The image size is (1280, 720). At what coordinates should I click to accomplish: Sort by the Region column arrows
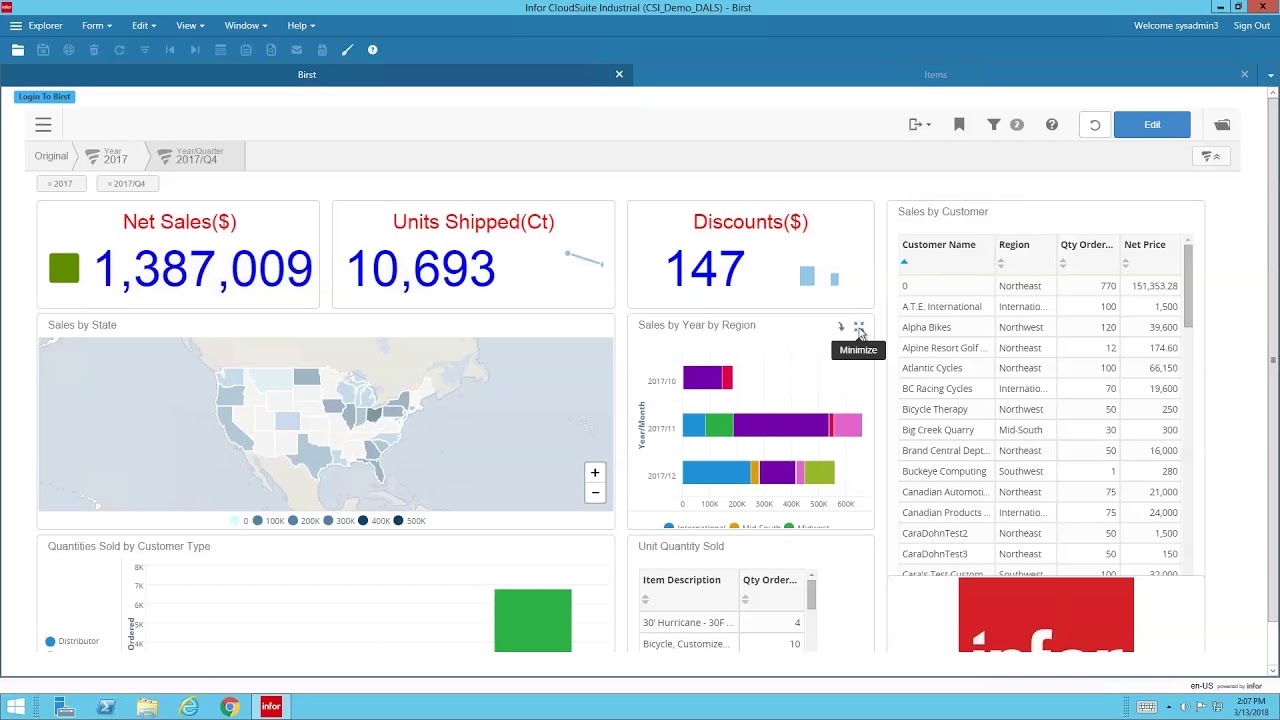[1001, 263]
